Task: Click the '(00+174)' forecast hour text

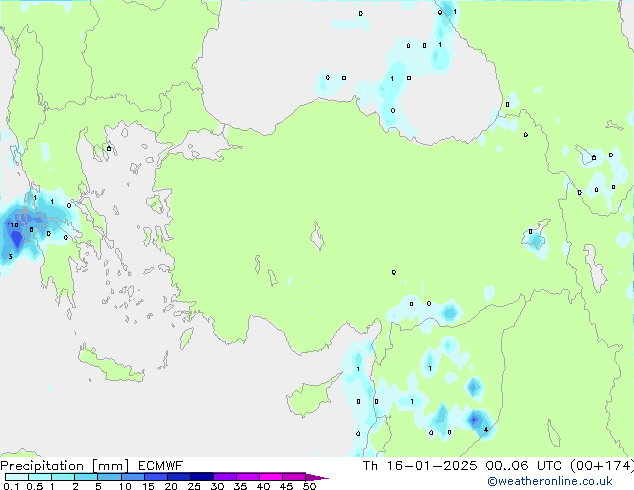Action: [602, 466]
